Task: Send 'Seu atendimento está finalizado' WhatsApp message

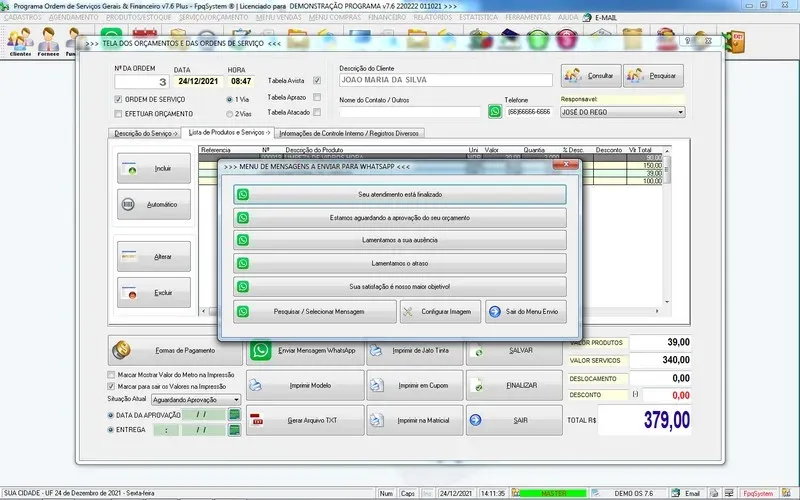Action: (400, 194)
